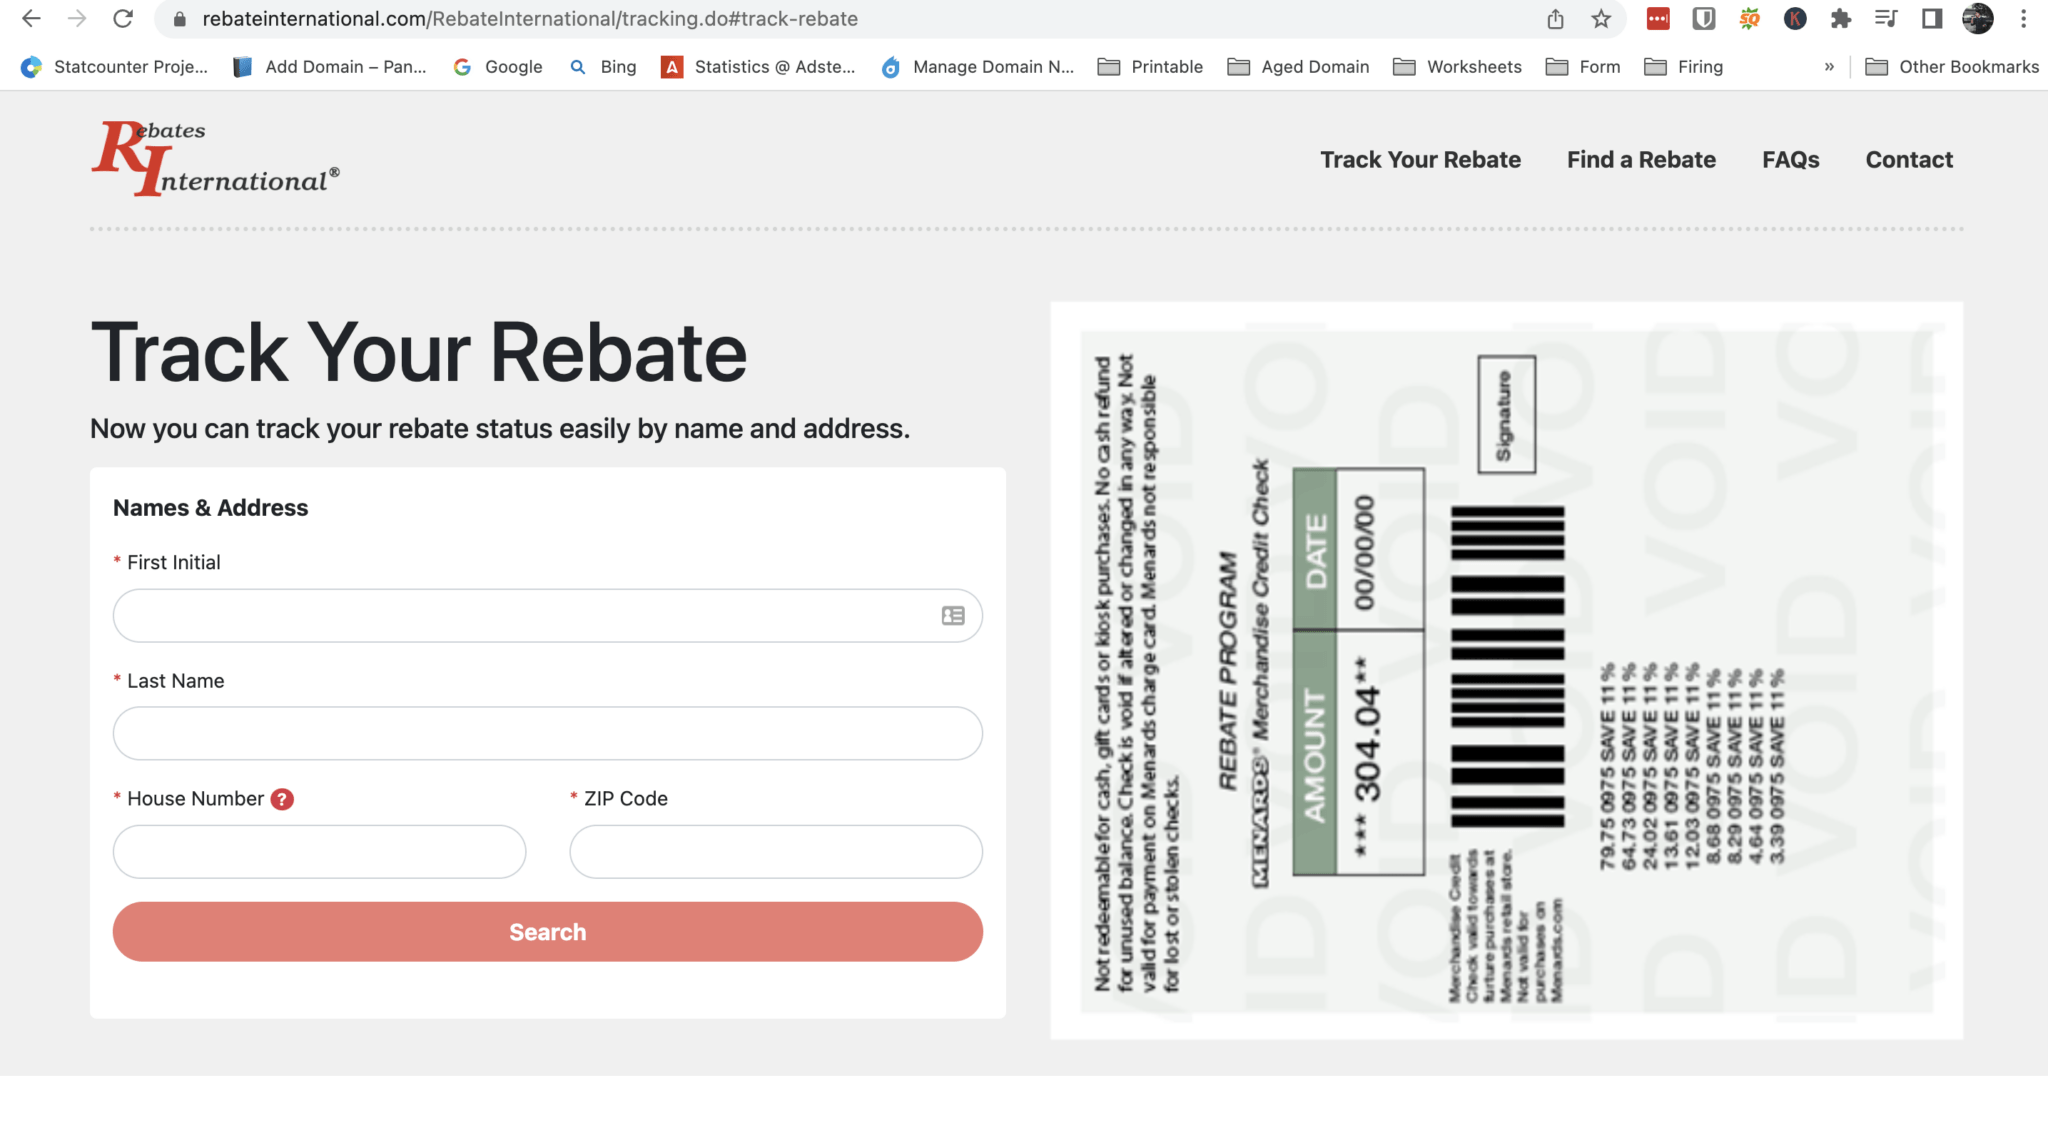The image size is (2048, 1130).
Task: Click the browser extensions puzzle icon
Action: (x=1839, y=18)
